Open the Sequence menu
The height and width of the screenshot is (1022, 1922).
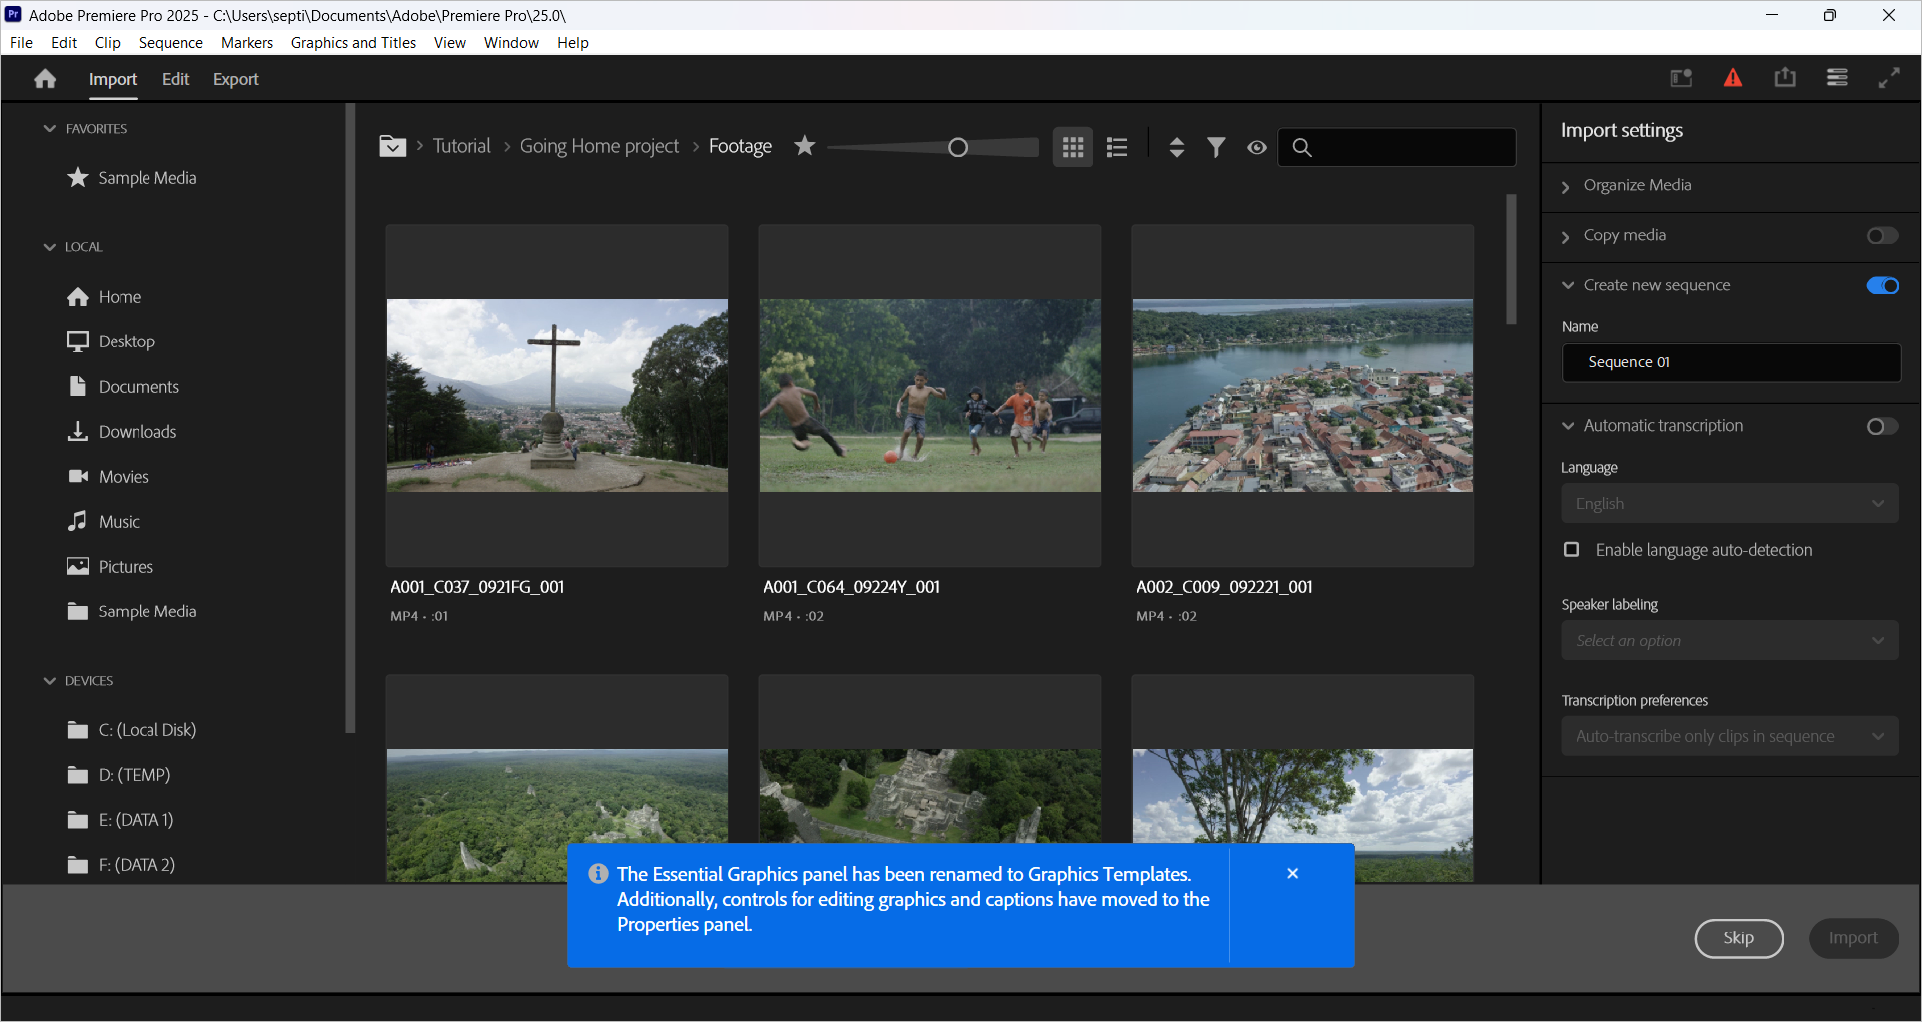(x=170, y=42)
